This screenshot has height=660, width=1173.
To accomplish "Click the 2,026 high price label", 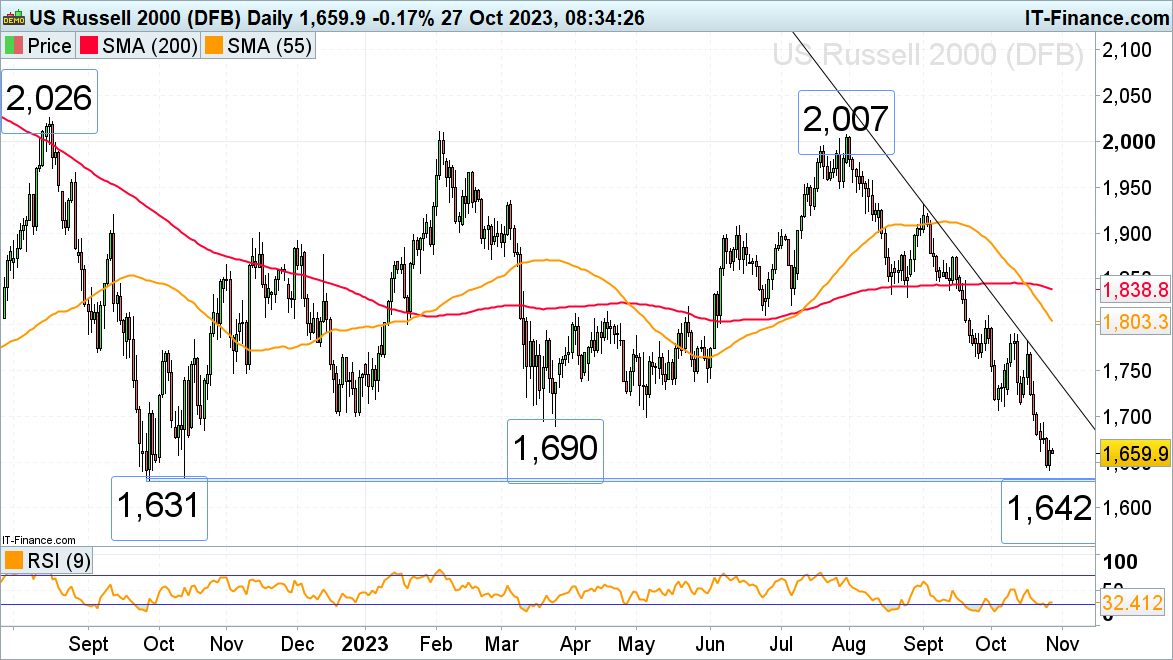I will point(49,100).
